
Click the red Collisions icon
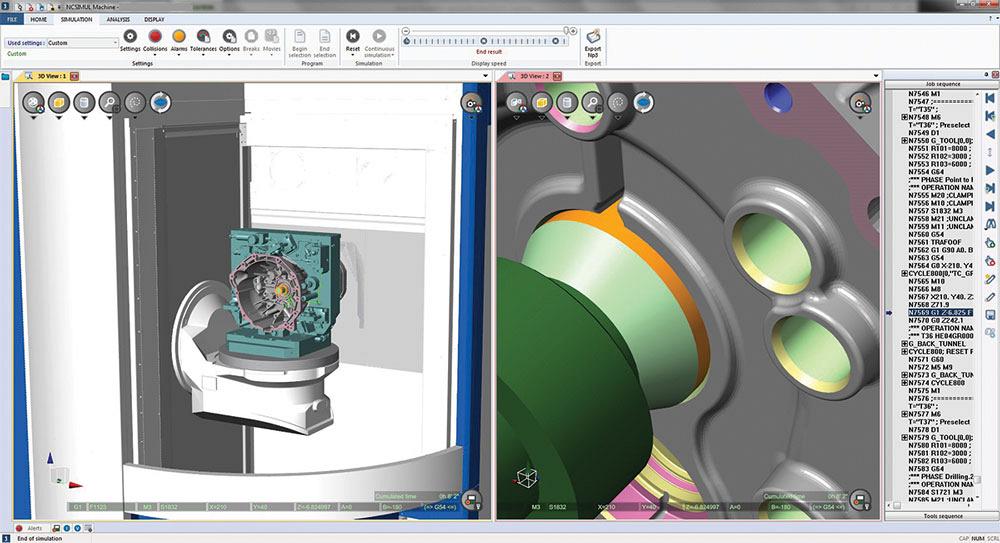155,36
